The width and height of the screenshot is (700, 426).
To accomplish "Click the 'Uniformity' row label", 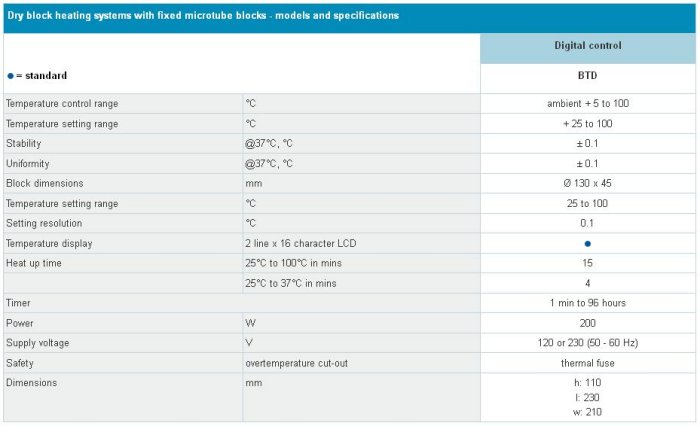I will pos(28,164).
